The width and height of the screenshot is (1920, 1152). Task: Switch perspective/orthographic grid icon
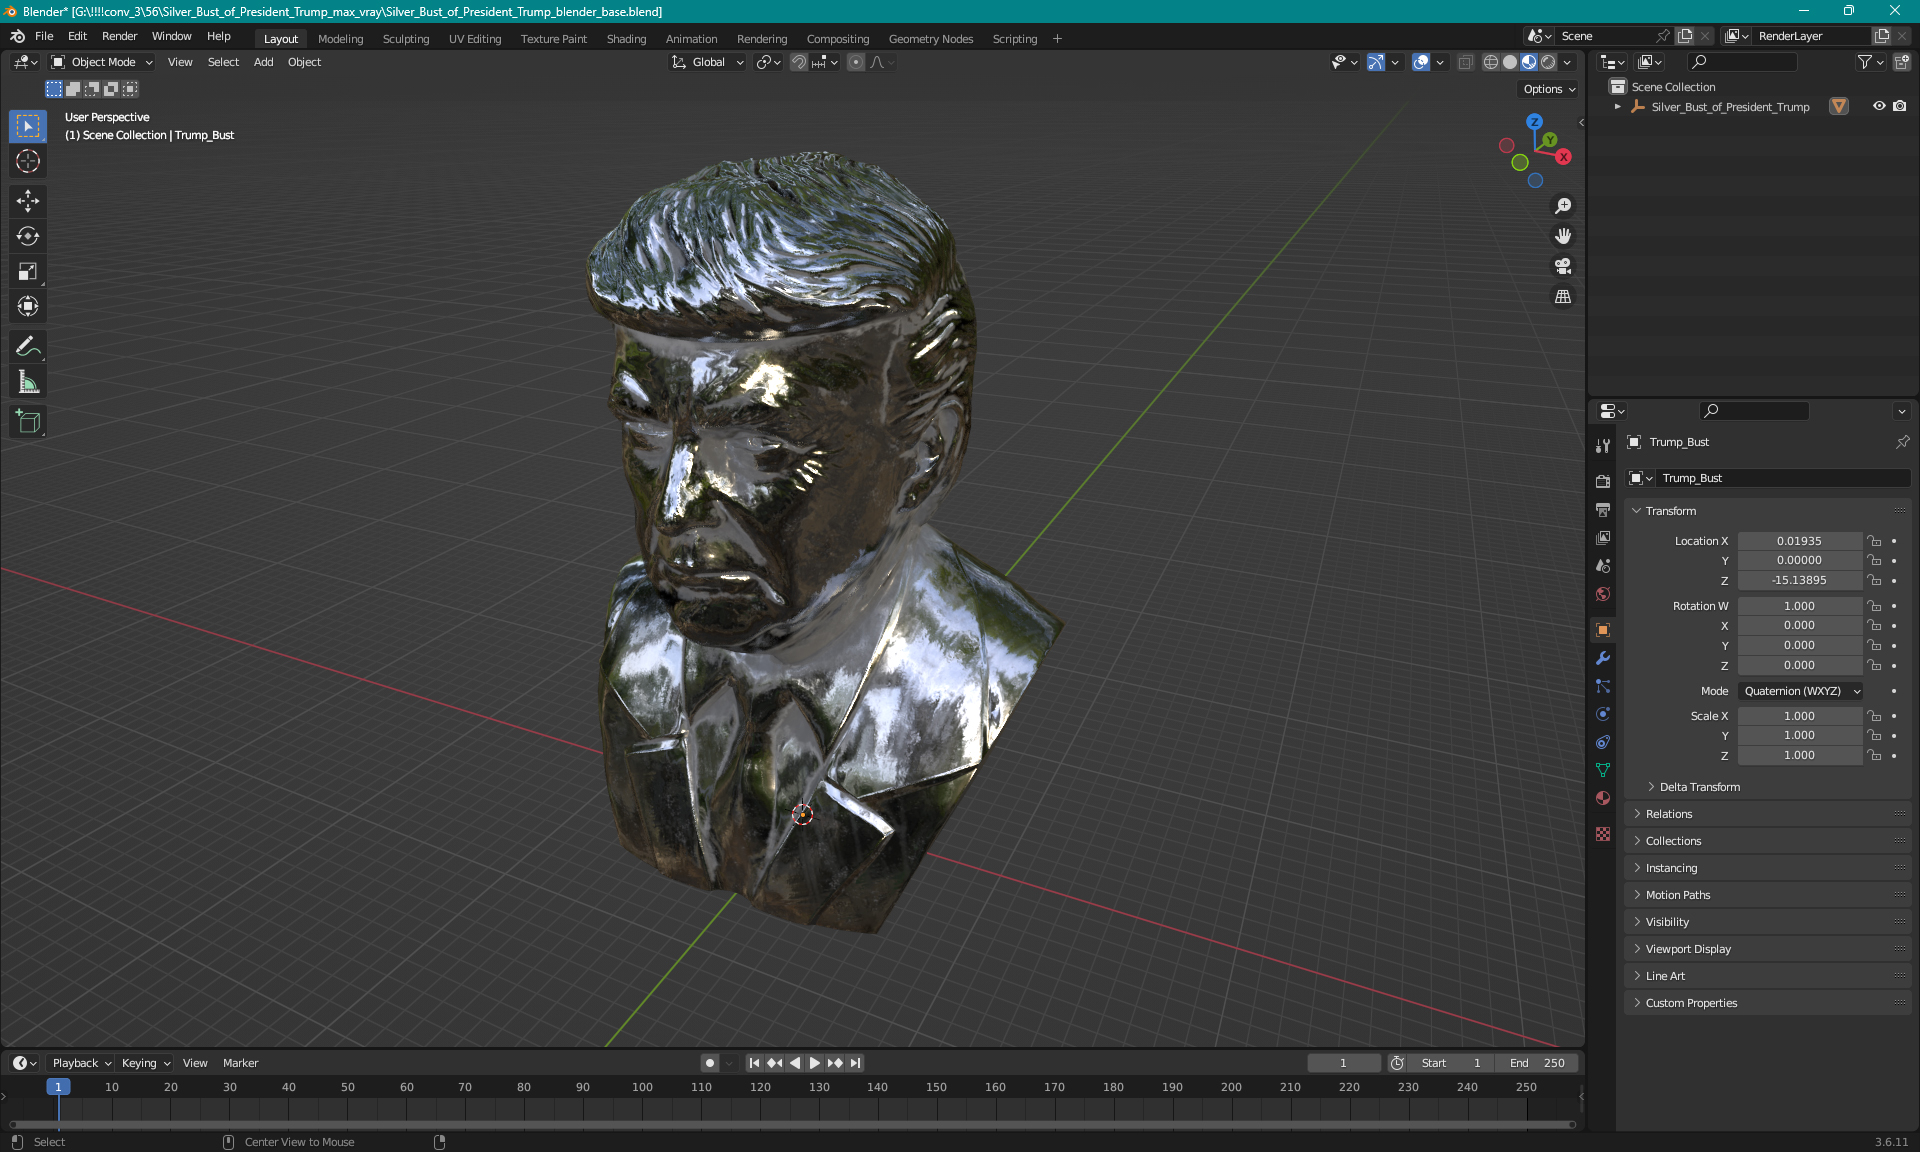click(1563, 296)
